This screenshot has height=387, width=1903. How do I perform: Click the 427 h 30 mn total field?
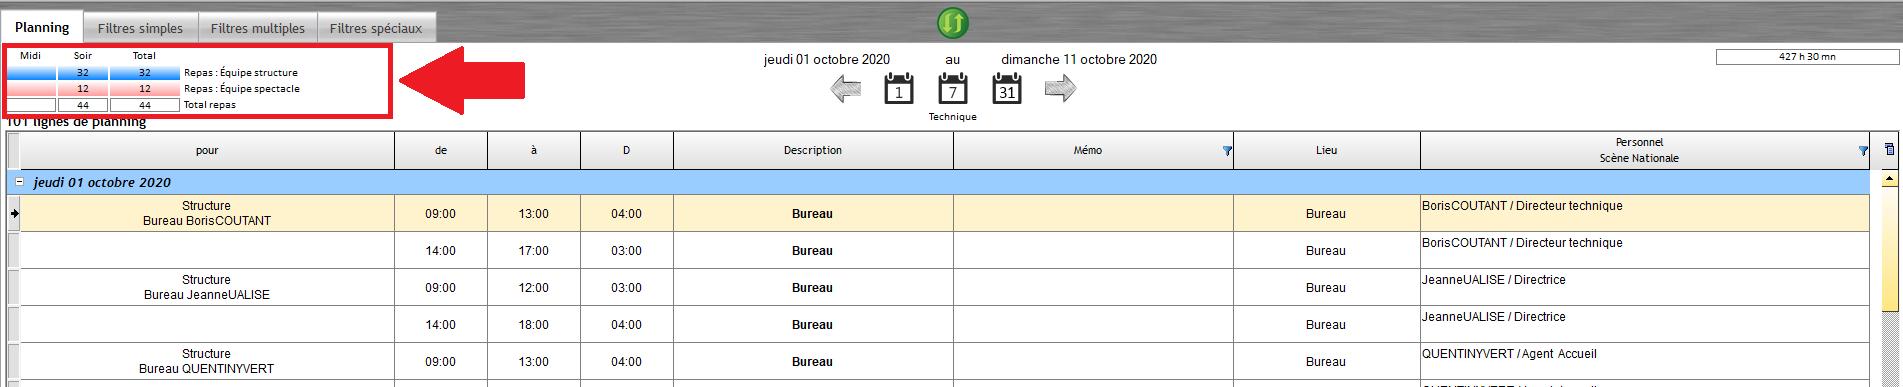[1806, 57]
